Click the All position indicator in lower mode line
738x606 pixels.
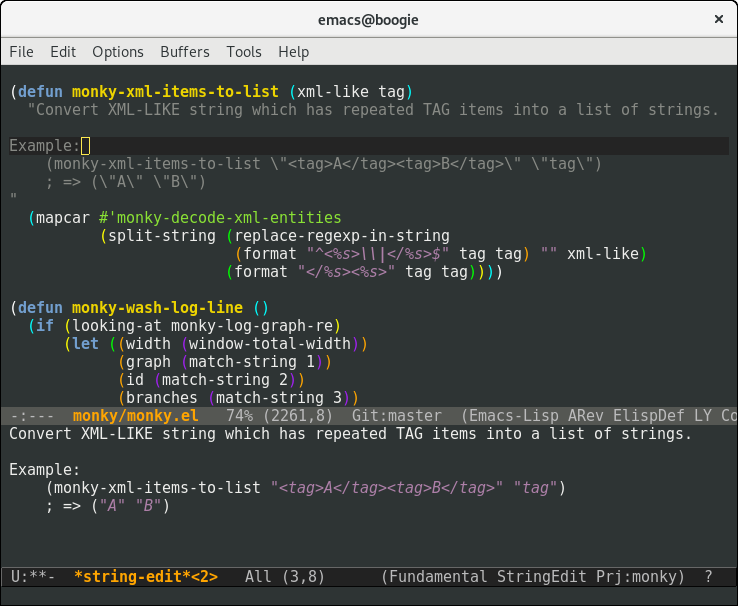point(258,577)
